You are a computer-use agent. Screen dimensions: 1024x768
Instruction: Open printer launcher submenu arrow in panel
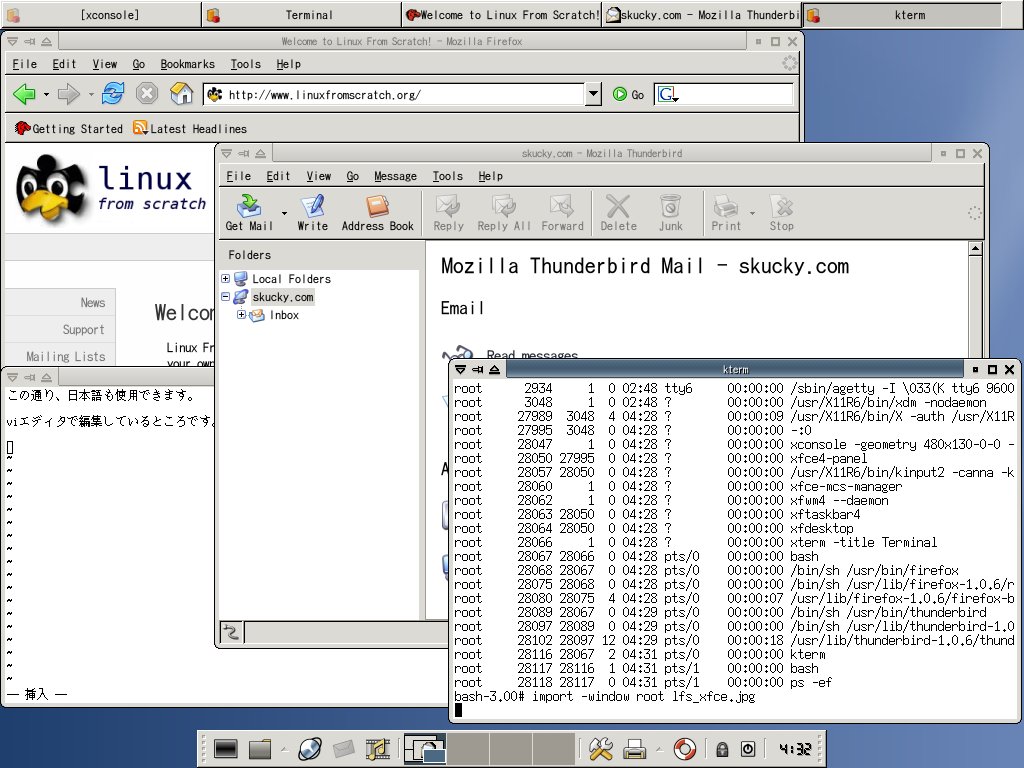point(658,748)
